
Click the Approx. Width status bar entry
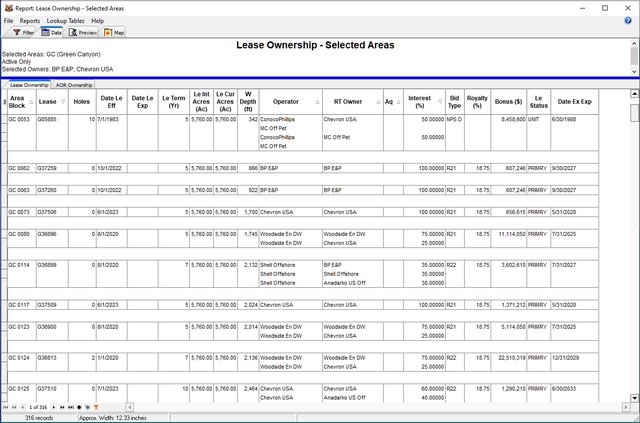tap(113, 418)
